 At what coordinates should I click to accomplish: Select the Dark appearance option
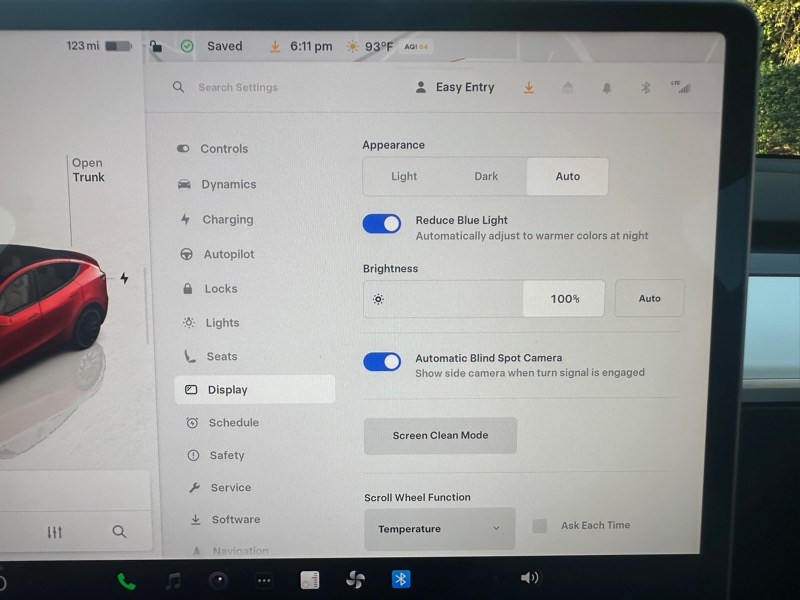pyautogui.click(x=486, y=177)
